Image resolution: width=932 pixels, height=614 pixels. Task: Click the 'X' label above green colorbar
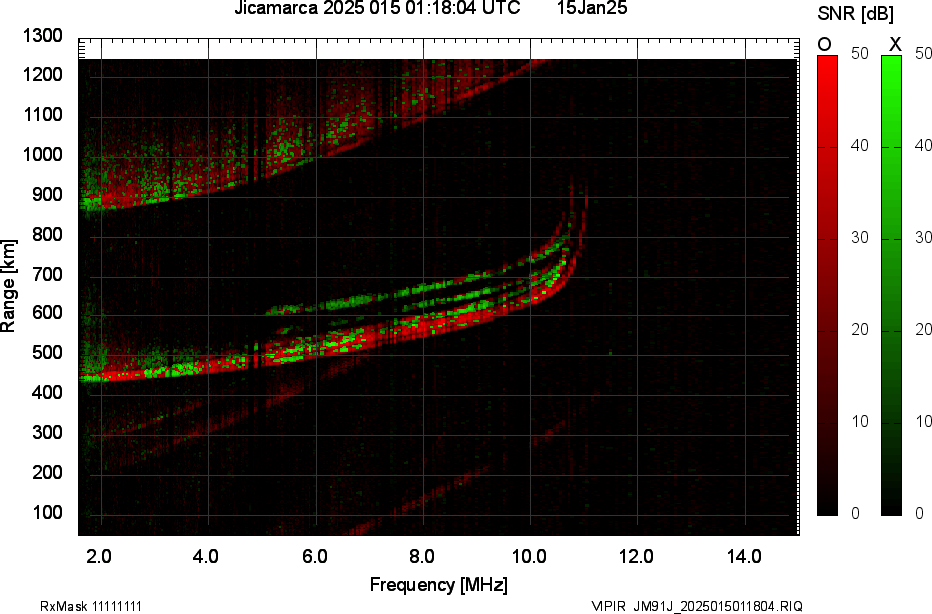coord(895,45)
